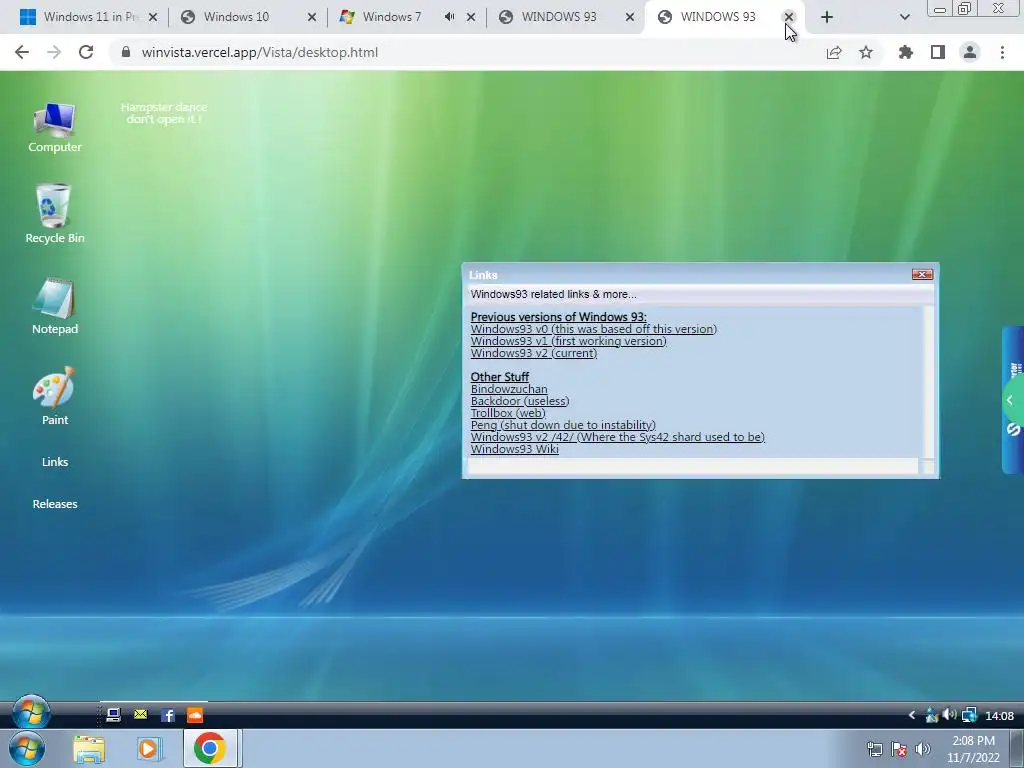This screenshot has width=1024, height=768.
Task: Click the Chrome taskbar button
Action: tap(210, 748)
